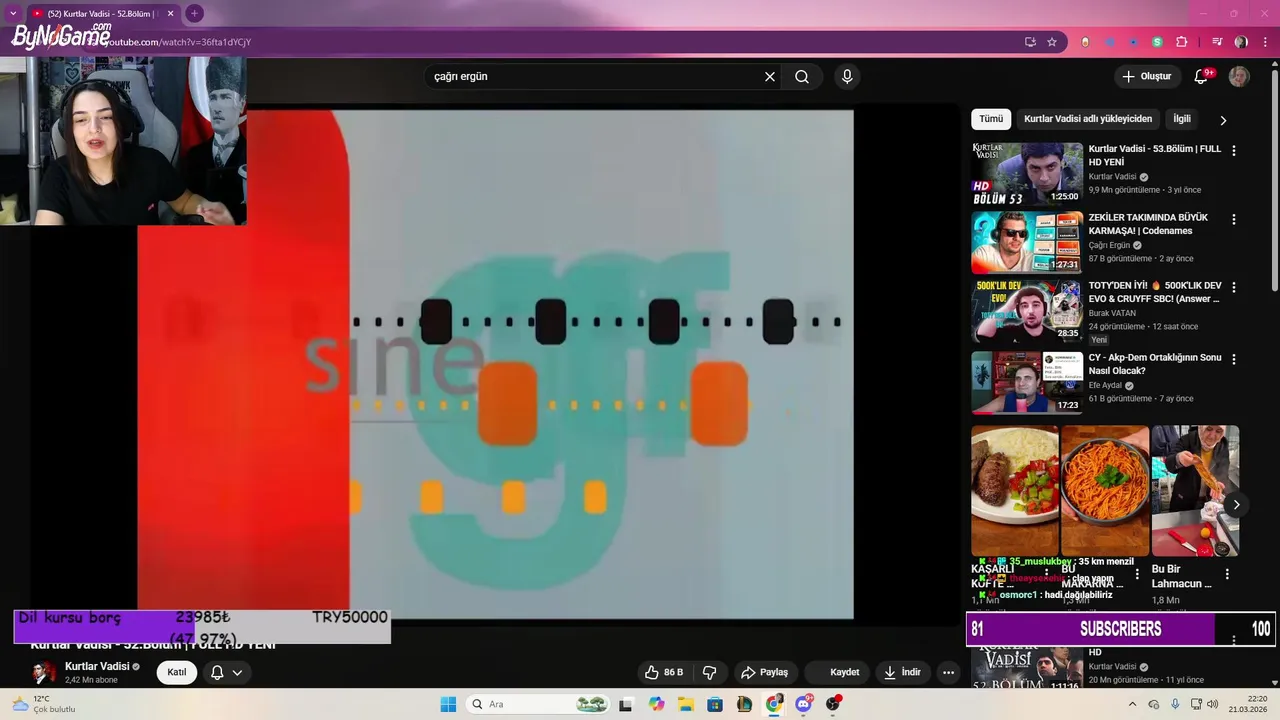The image size is (1280, 720).
Task: Open YouTube notifications bell
Action: [1202, 77]
